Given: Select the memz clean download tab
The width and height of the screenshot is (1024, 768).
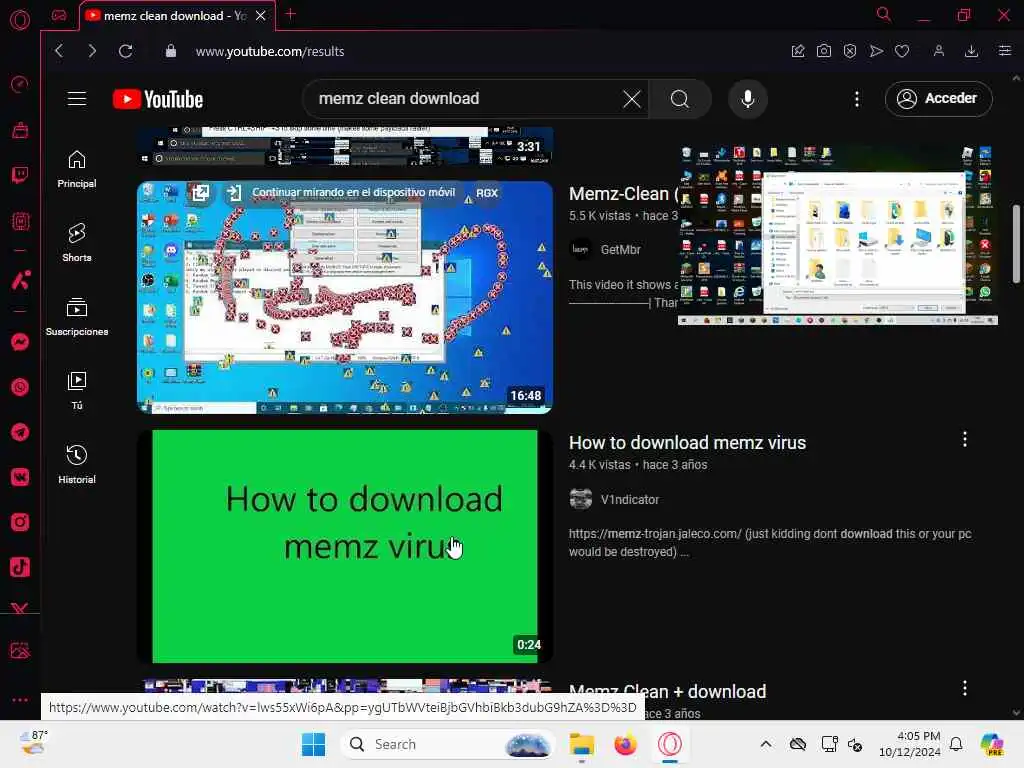Looking at the screenshot, I should [176, 16].
